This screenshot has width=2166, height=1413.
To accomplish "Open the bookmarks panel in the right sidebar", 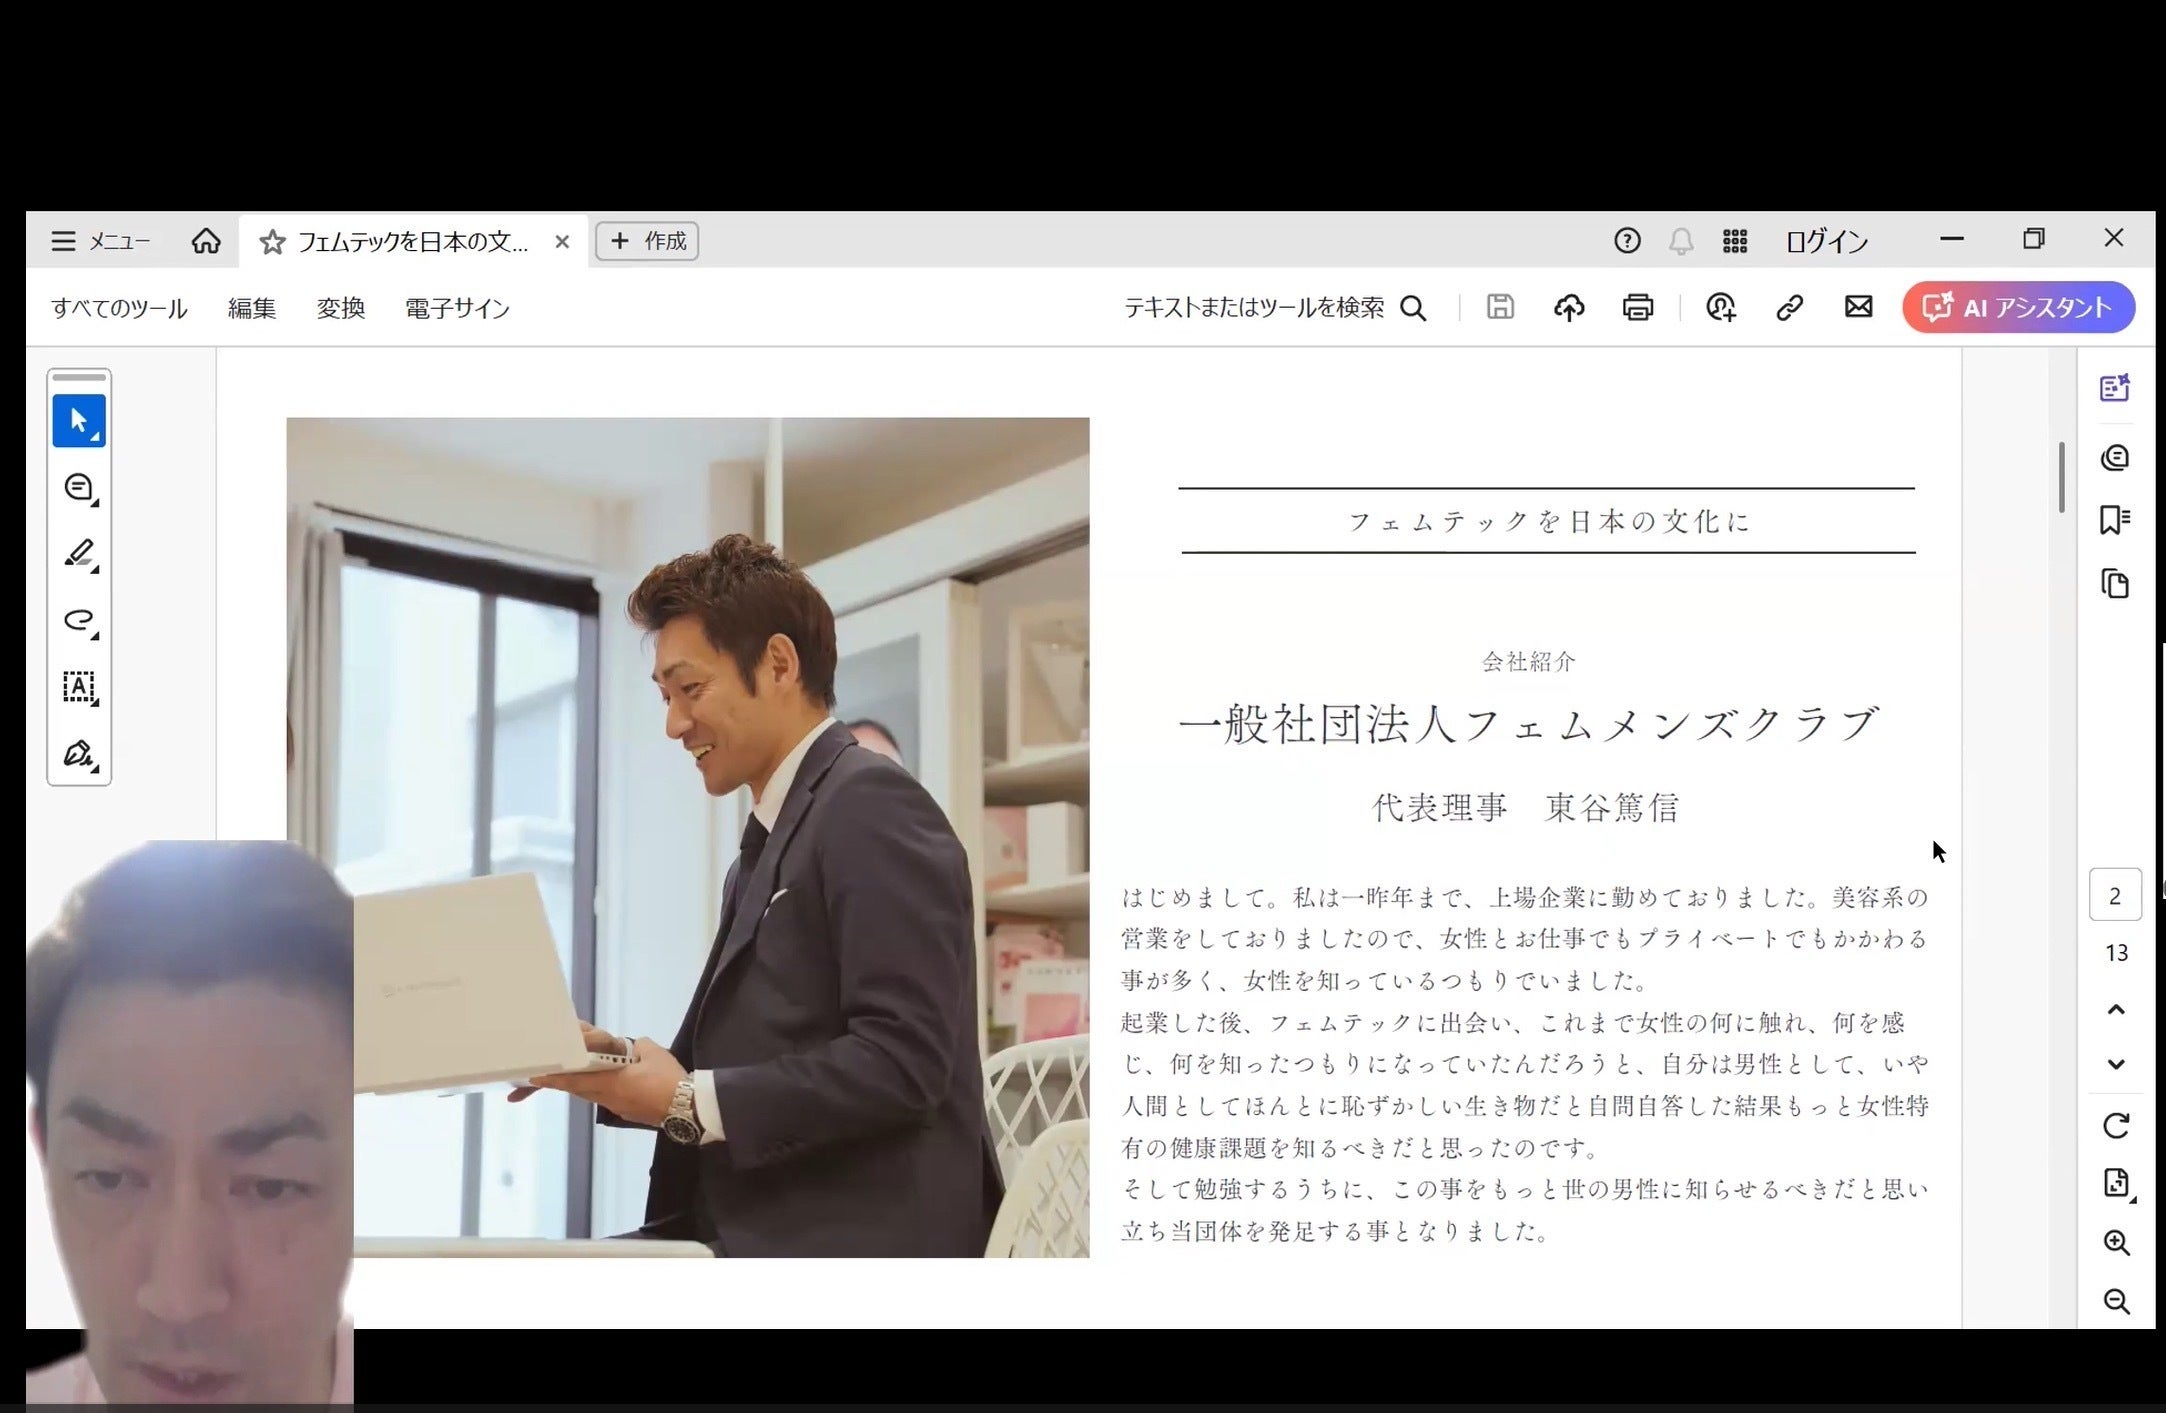I will [x=2114, y=520].
